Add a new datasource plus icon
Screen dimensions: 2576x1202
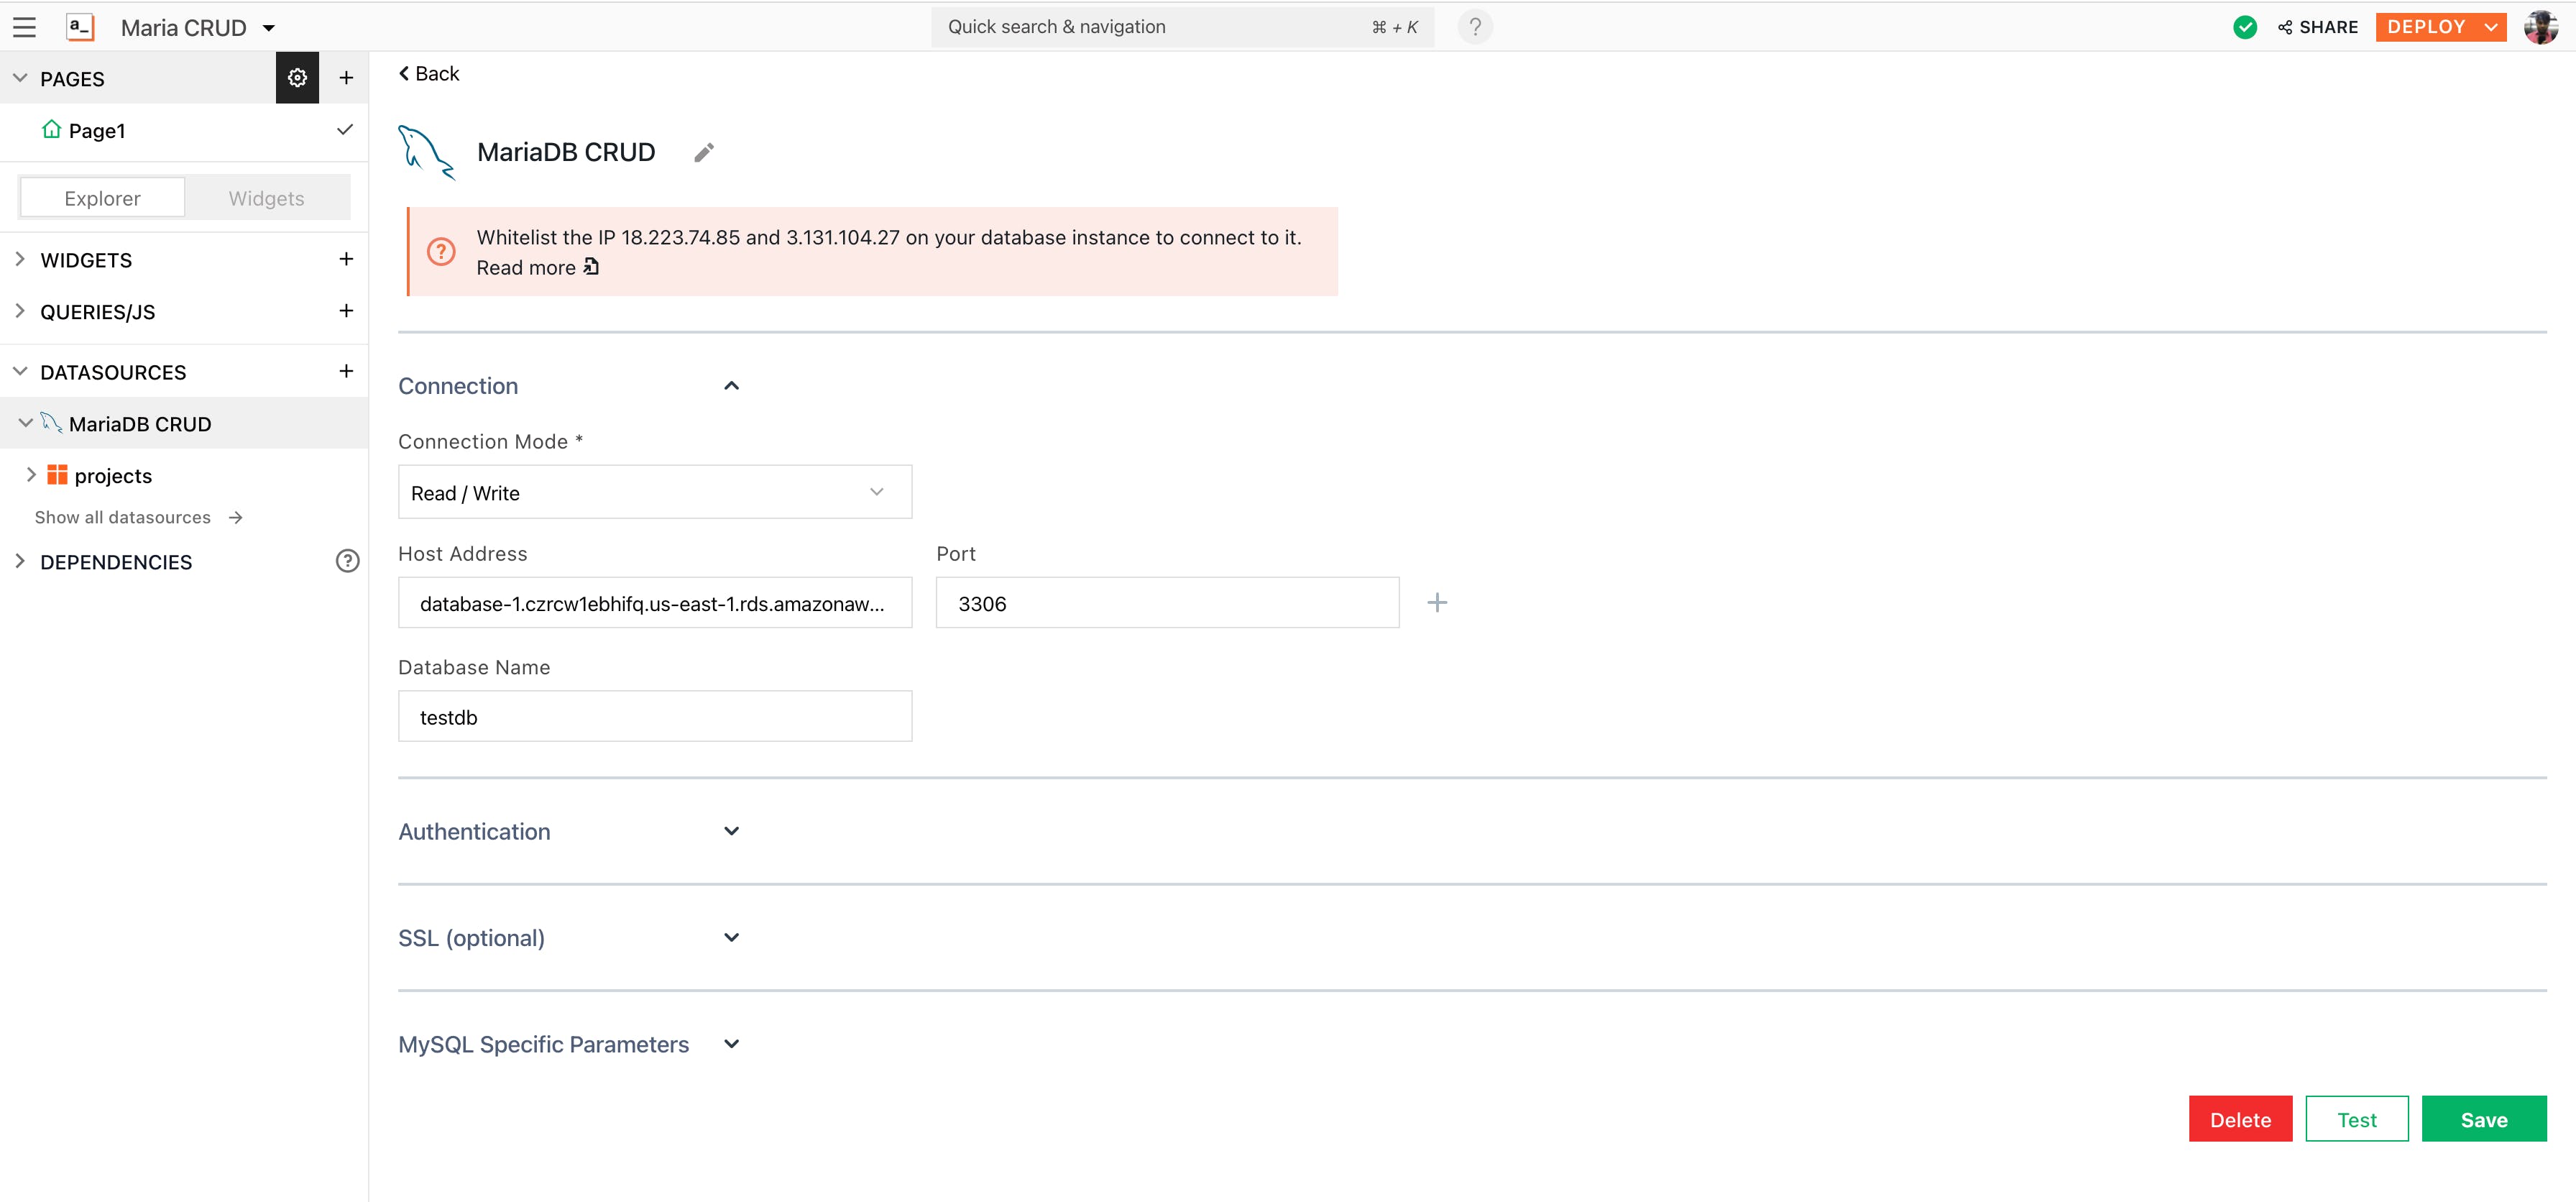tap(346, 371)
